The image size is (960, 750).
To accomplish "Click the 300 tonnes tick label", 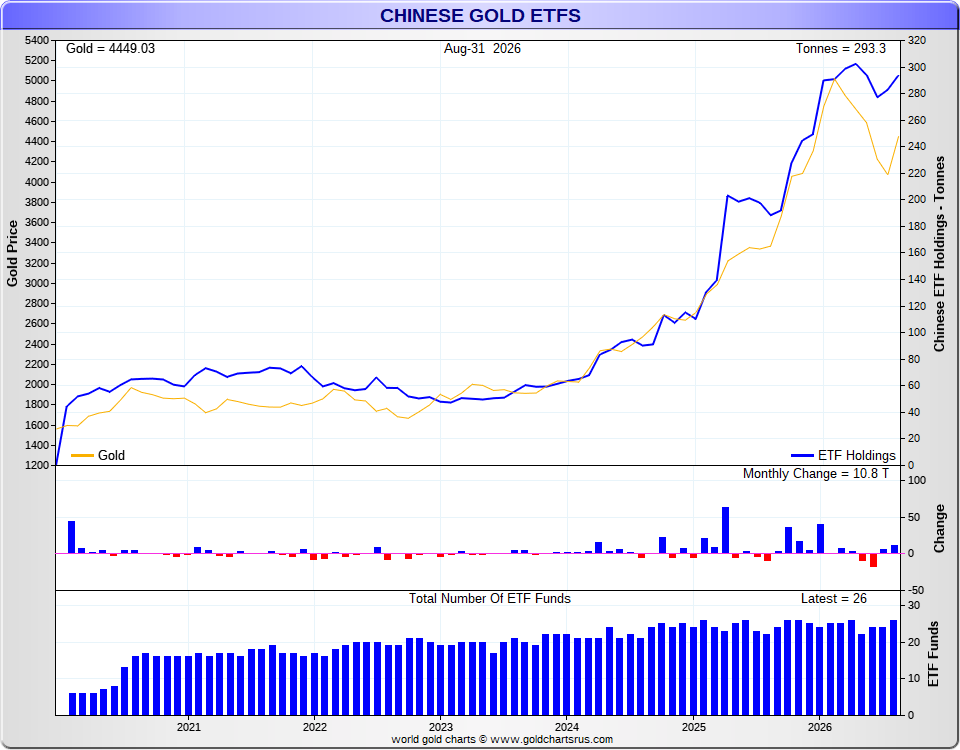I will pos(917,67).
